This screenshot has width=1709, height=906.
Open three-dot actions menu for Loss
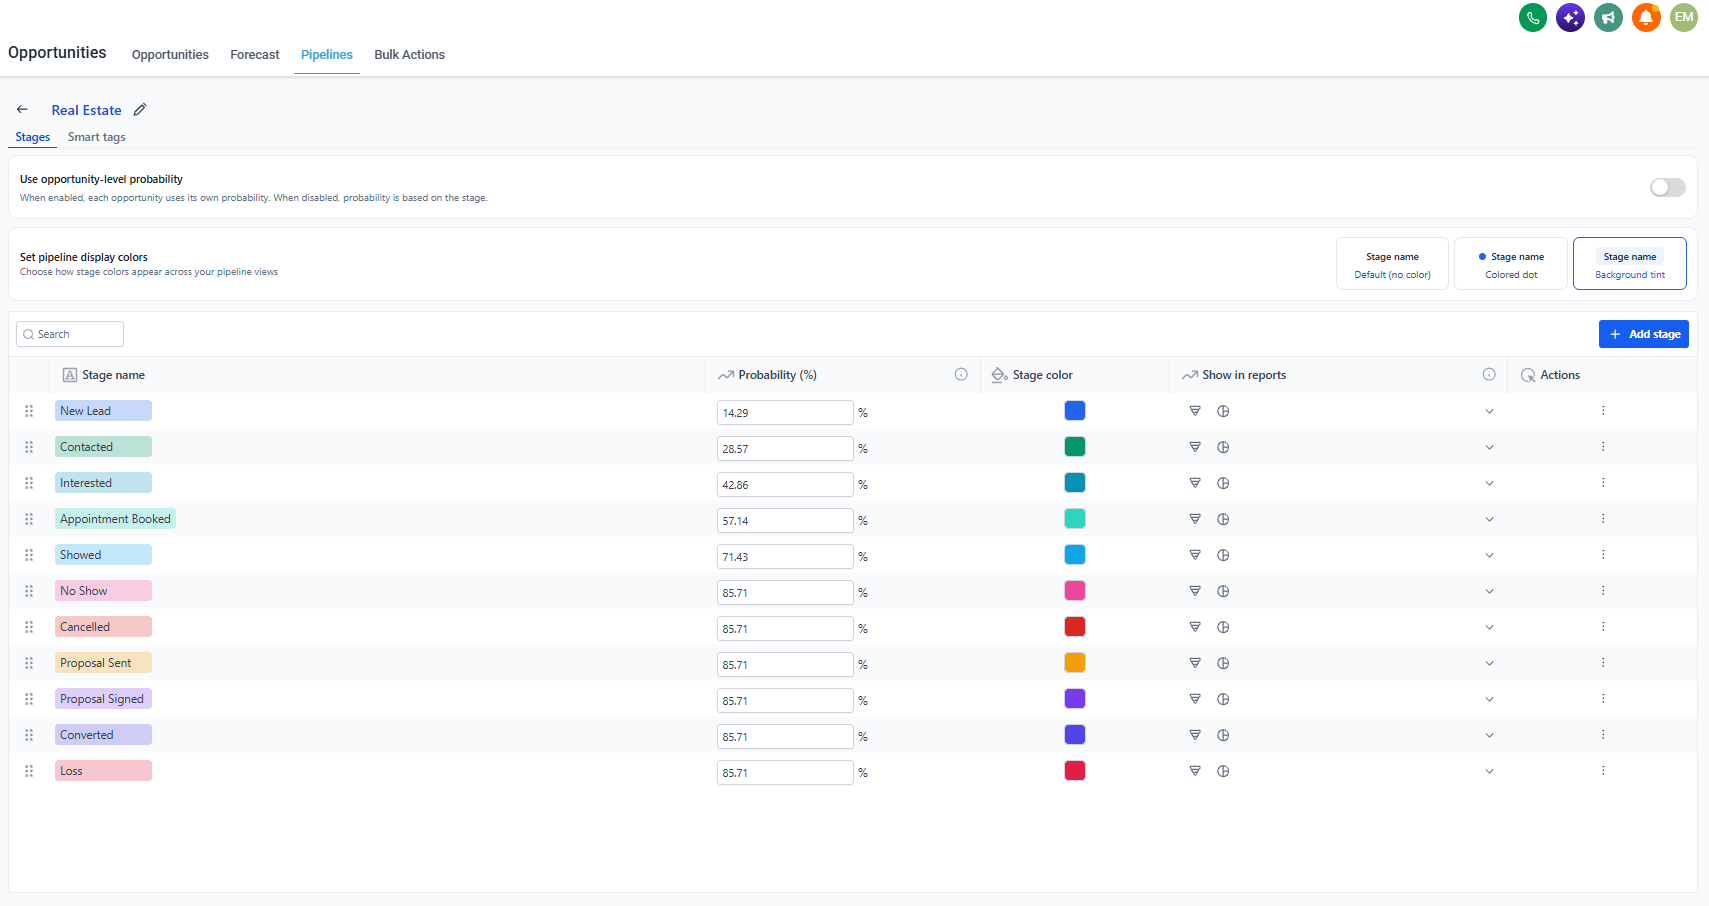[x=1603, y=771]
